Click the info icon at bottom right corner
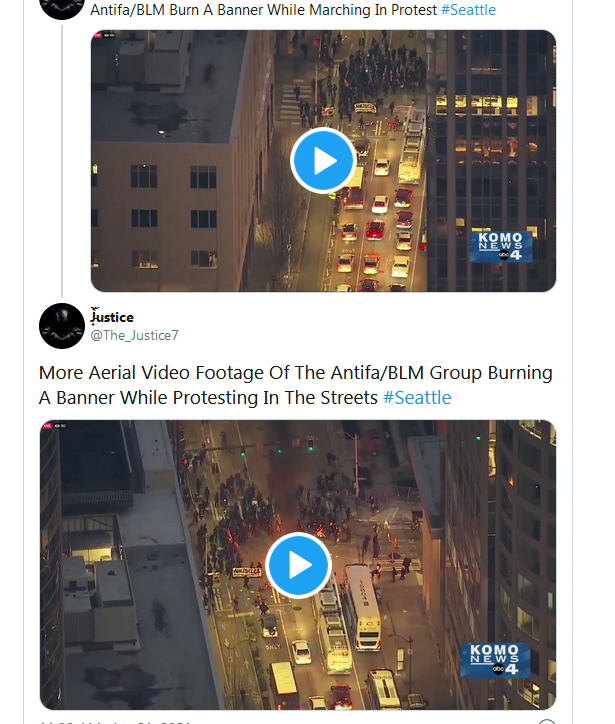The image size is (615, 724). pyautogui.click(x=547, y=721)
